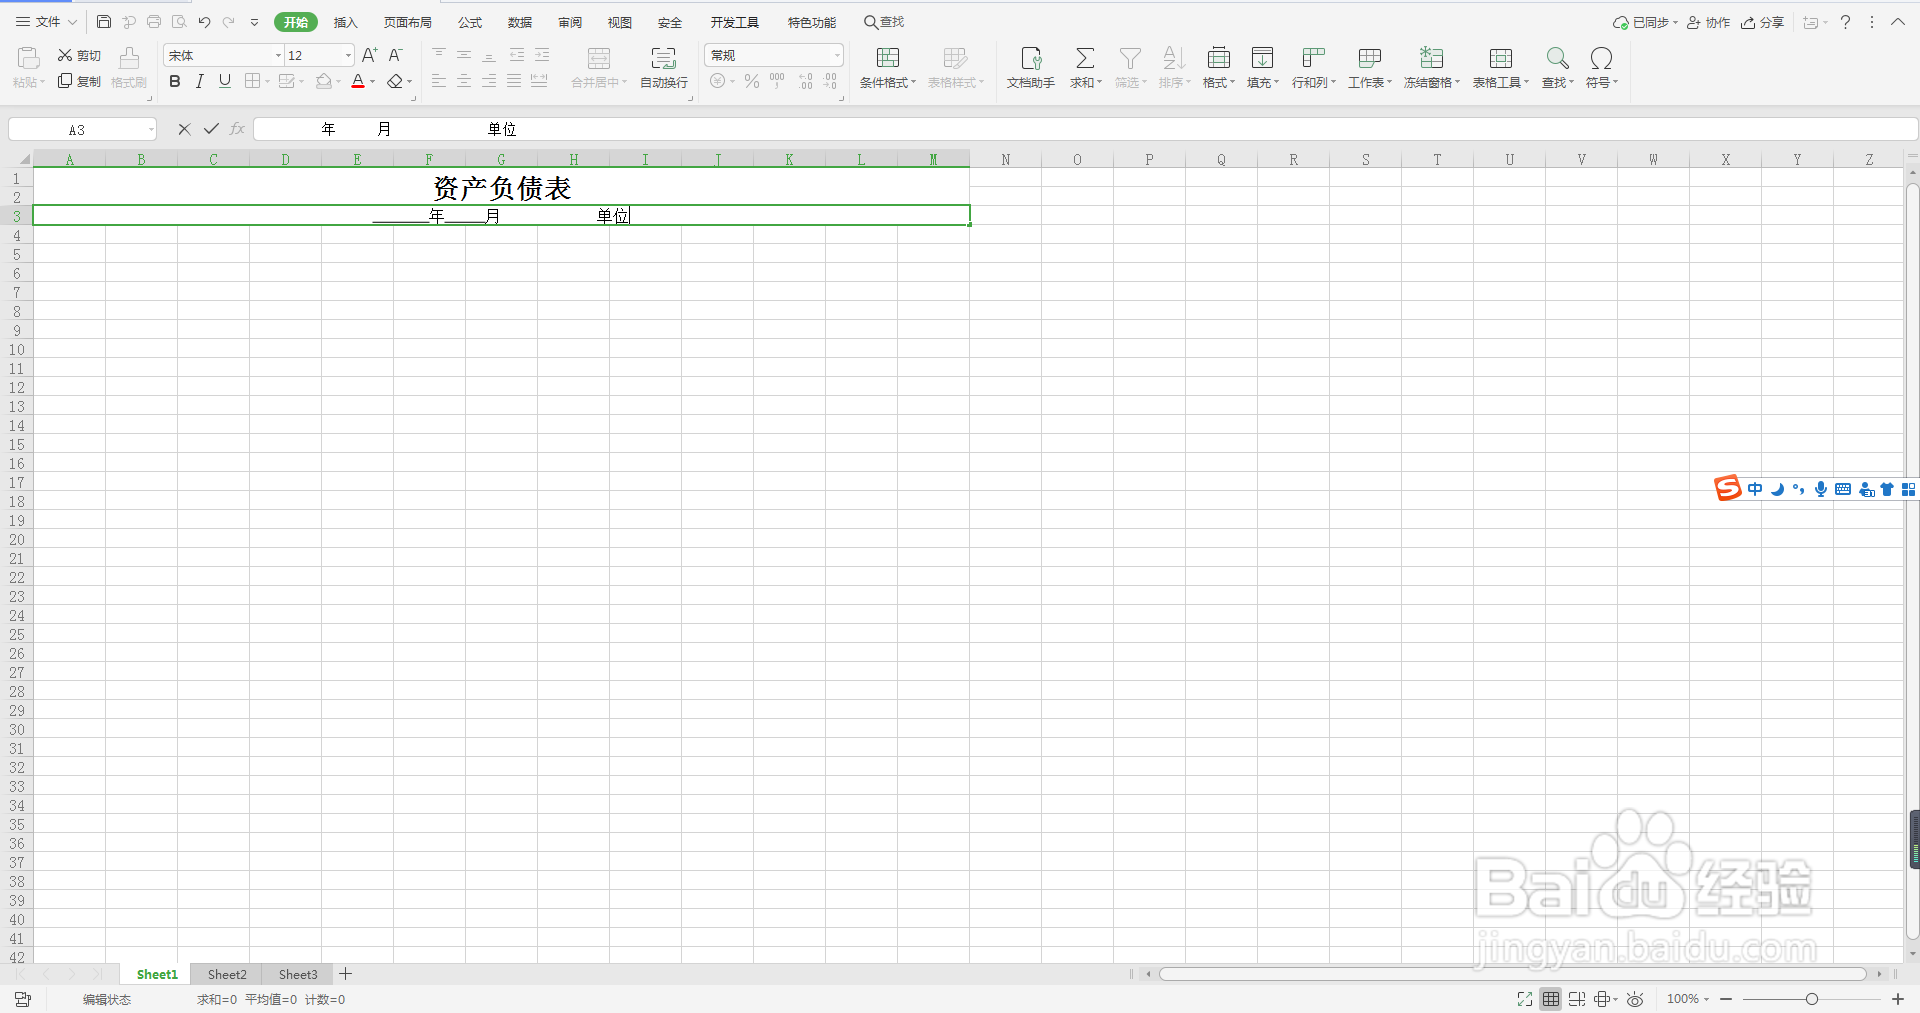Click 分享 share button

[x=1763, y=22]
